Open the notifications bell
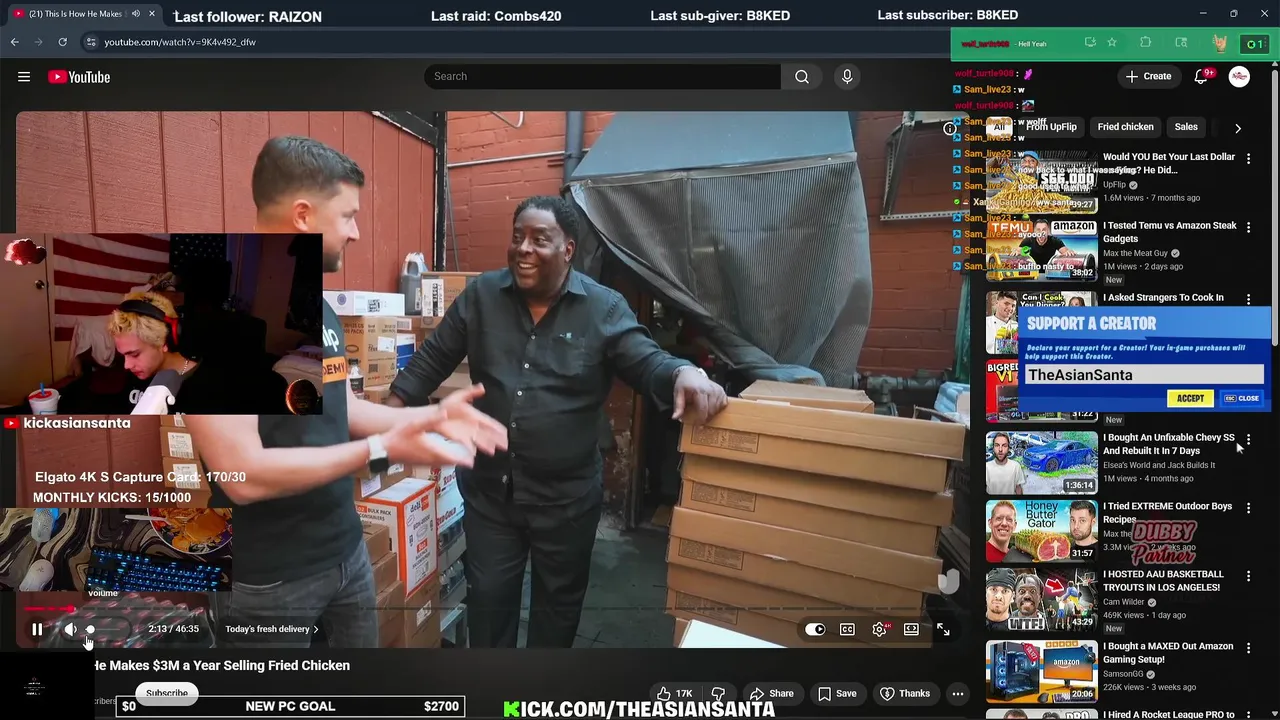Image resolution: width=1280 pixels, height=720 pixels. click(1201, 77)
